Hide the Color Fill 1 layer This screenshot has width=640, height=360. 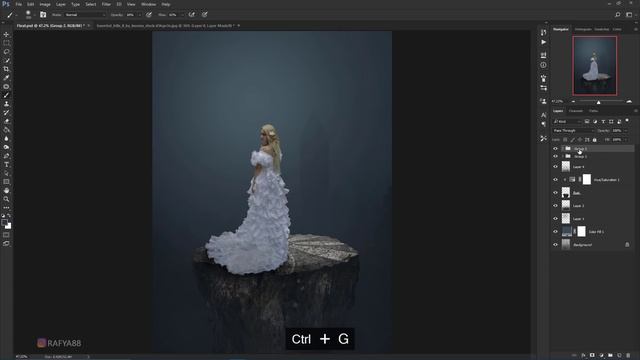pos(555,231)
